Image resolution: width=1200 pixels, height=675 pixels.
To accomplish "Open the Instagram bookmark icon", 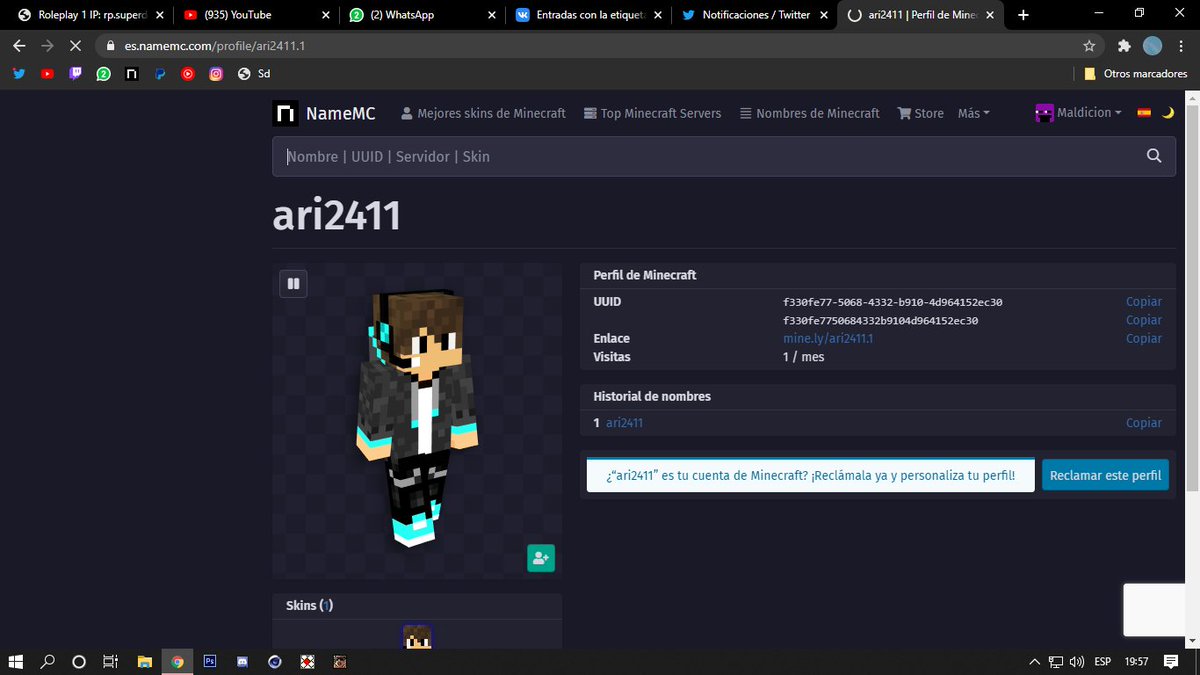I will pos(215,73).
